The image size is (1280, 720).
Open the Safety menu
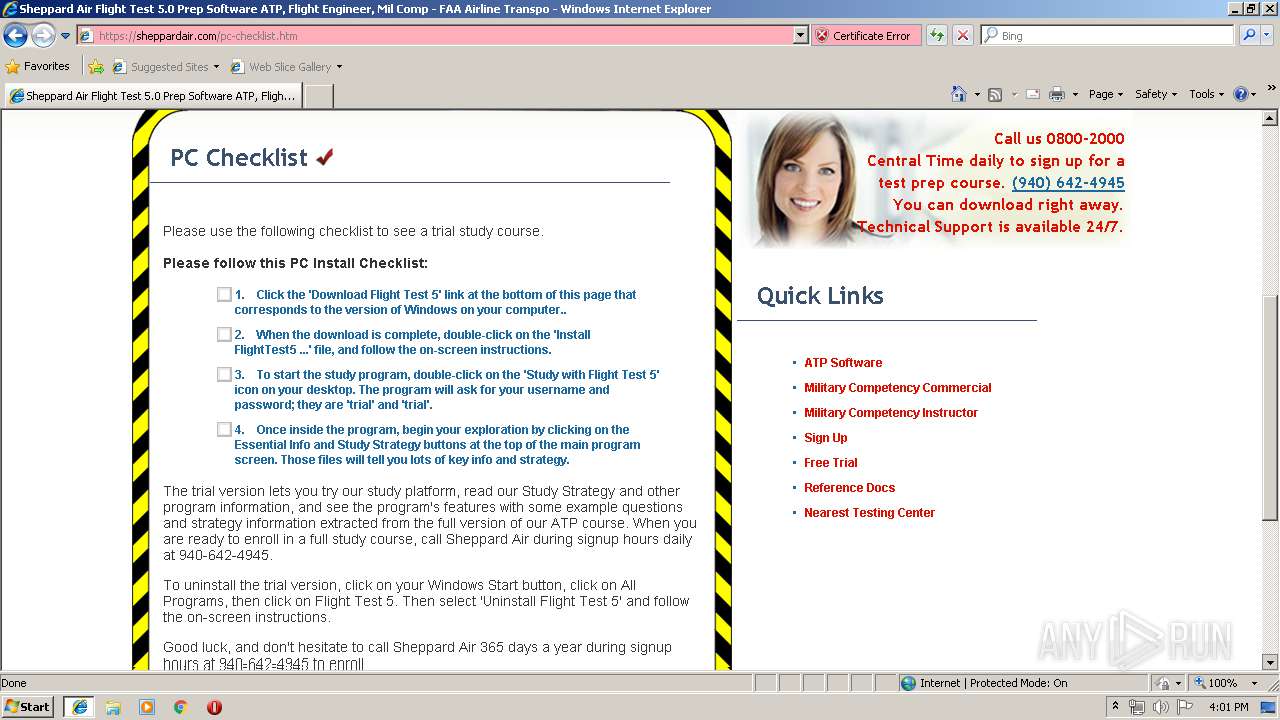tap(1156, 94)
